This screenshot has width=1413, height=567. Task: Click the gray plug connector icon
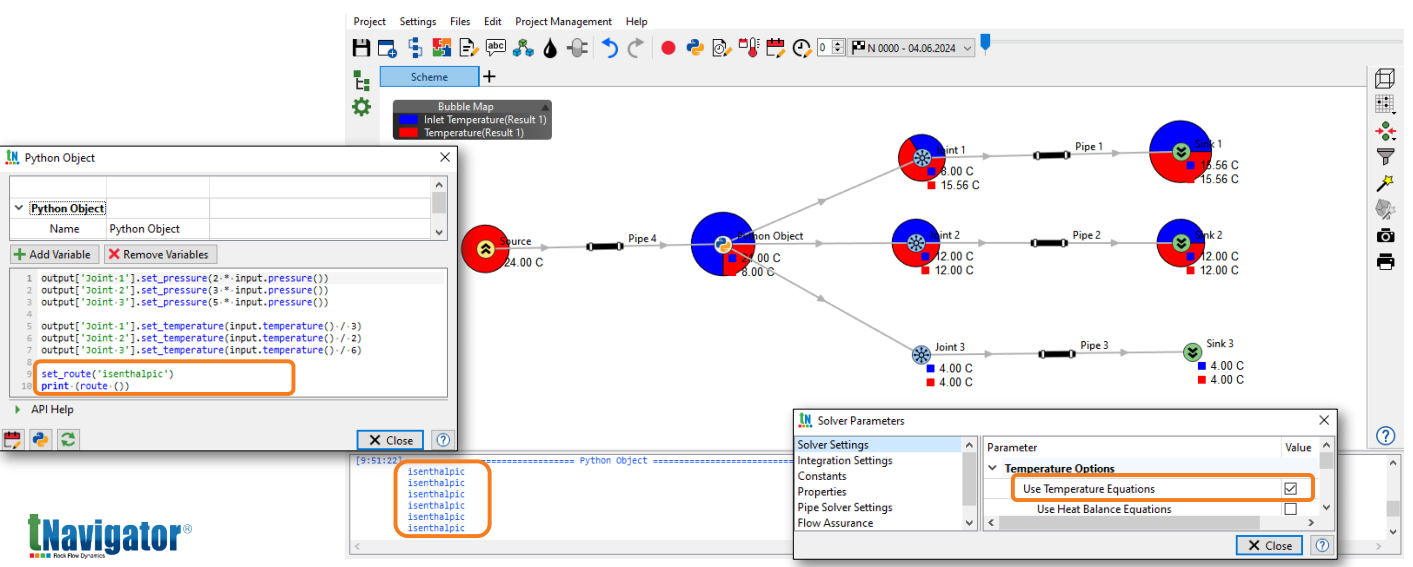(x=577, y=48)
